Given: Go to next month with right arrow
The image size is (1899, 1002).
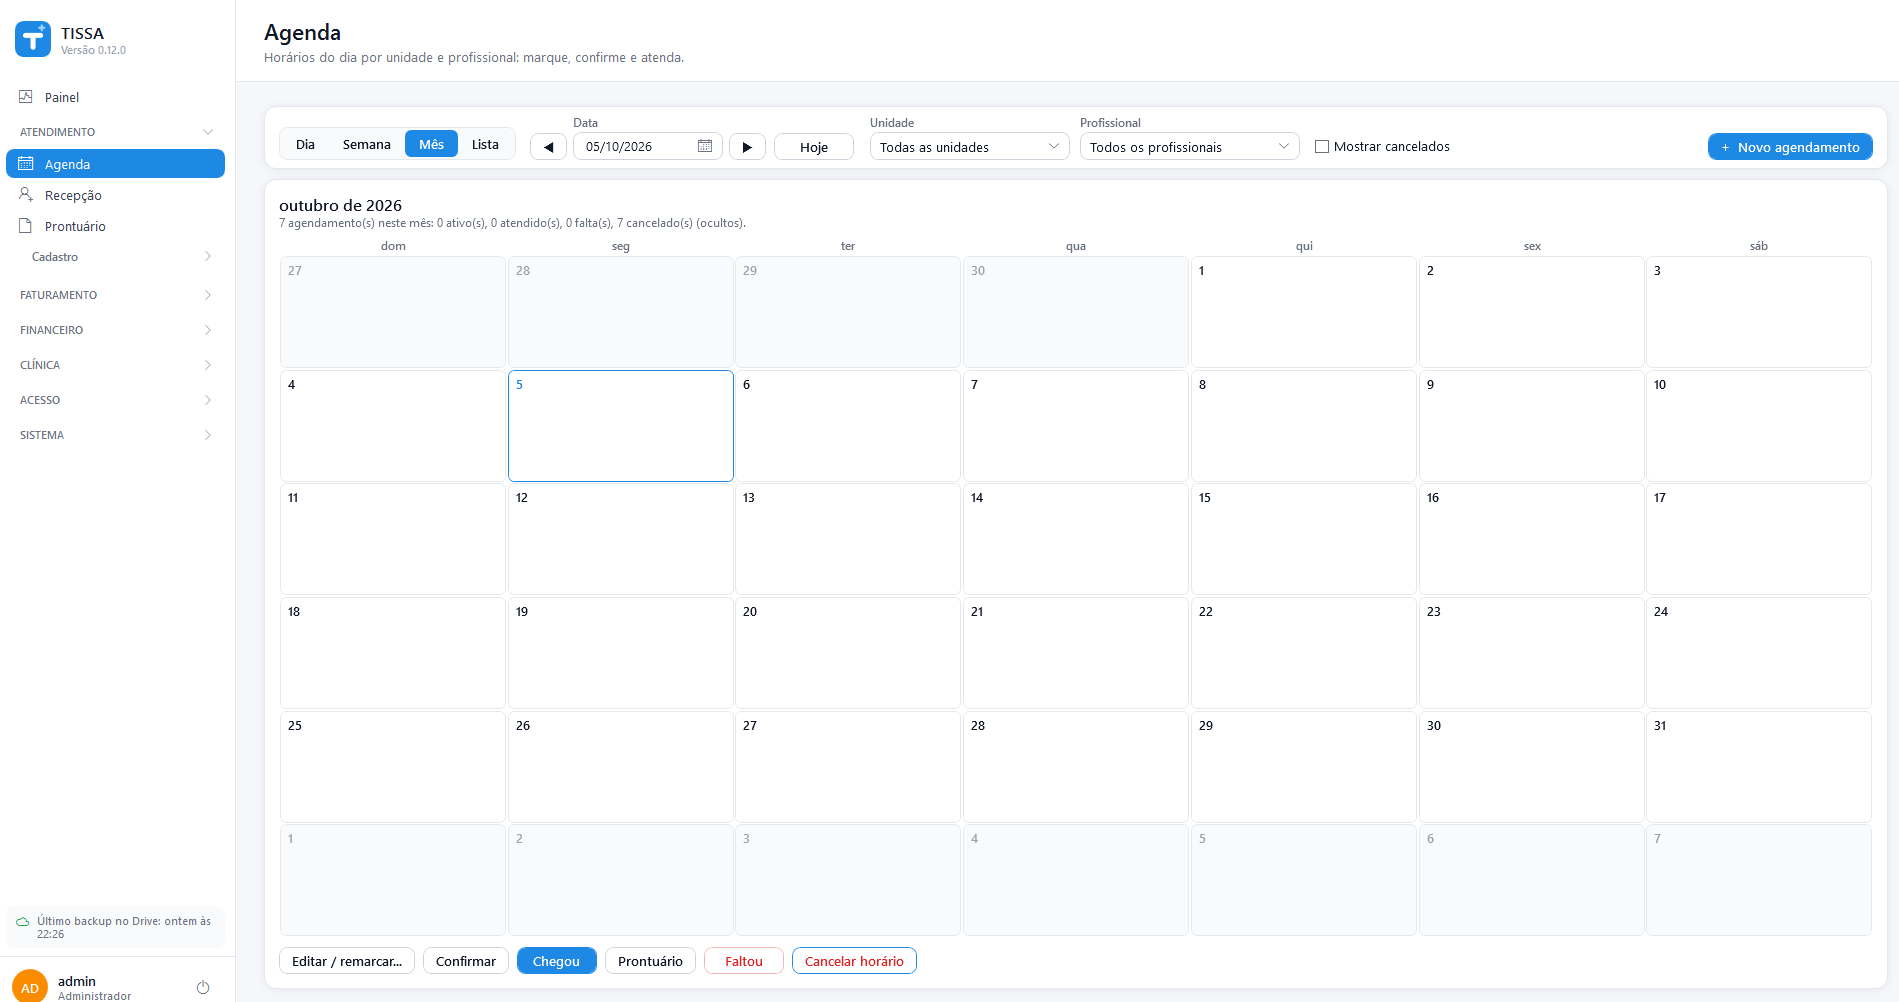Looking at the screenshot, I should [x=747, y=147].
